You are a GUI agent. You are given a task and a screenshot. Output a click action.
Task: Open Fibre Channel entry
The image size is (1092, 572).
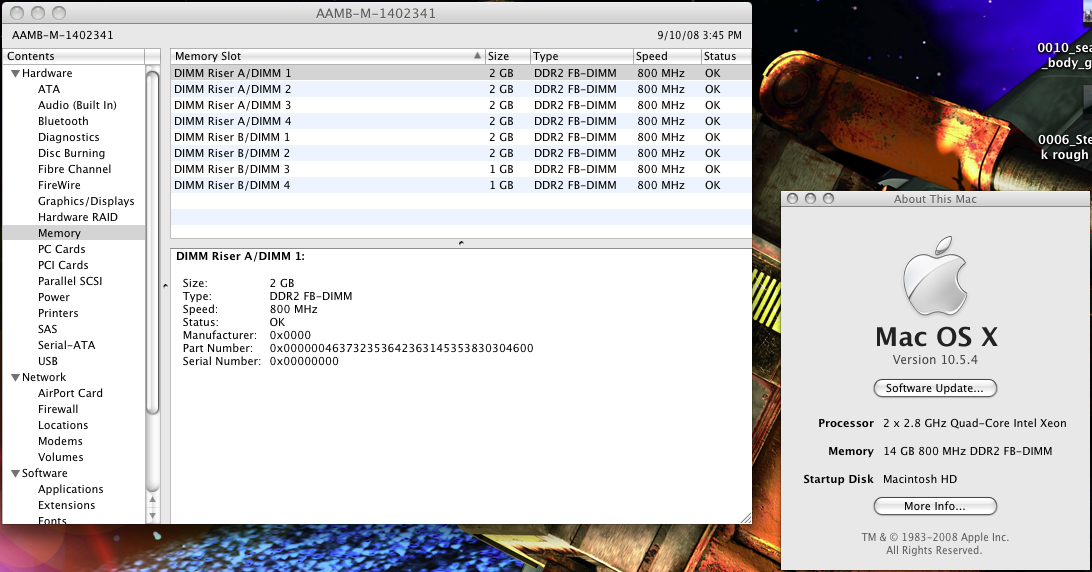pos(75,169)
